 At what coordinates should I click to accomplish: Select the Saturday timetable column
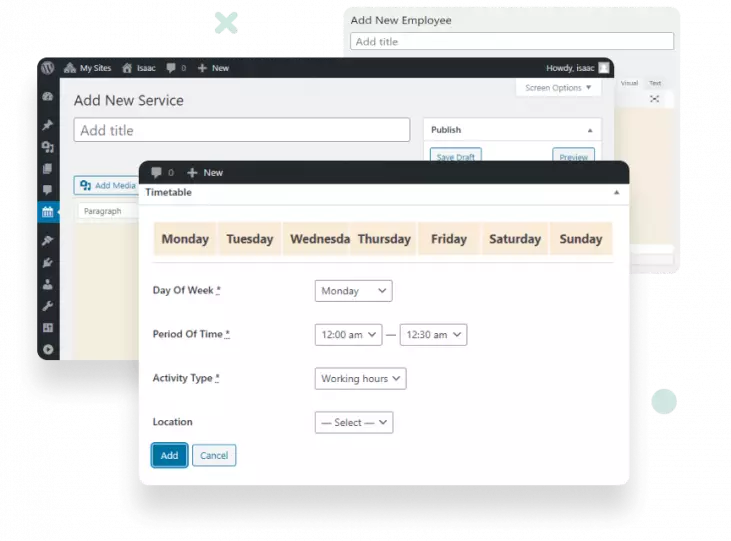click(515, 239)
